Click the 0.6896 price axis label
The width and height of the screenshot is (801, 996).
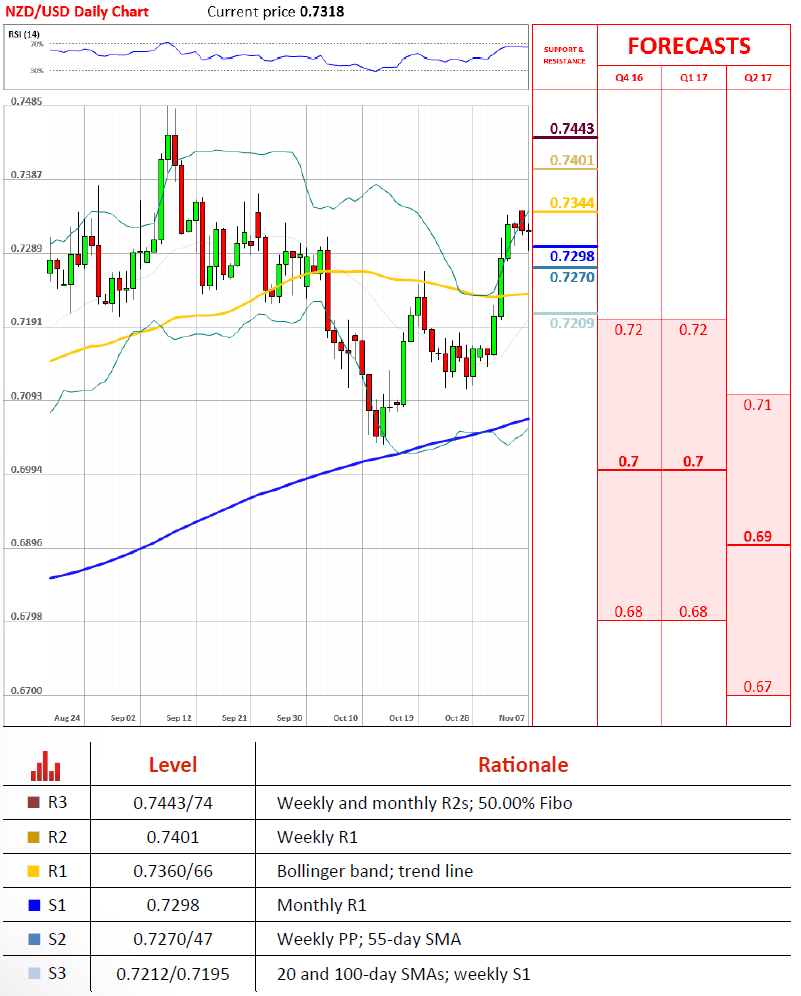(x=26, y=542)
